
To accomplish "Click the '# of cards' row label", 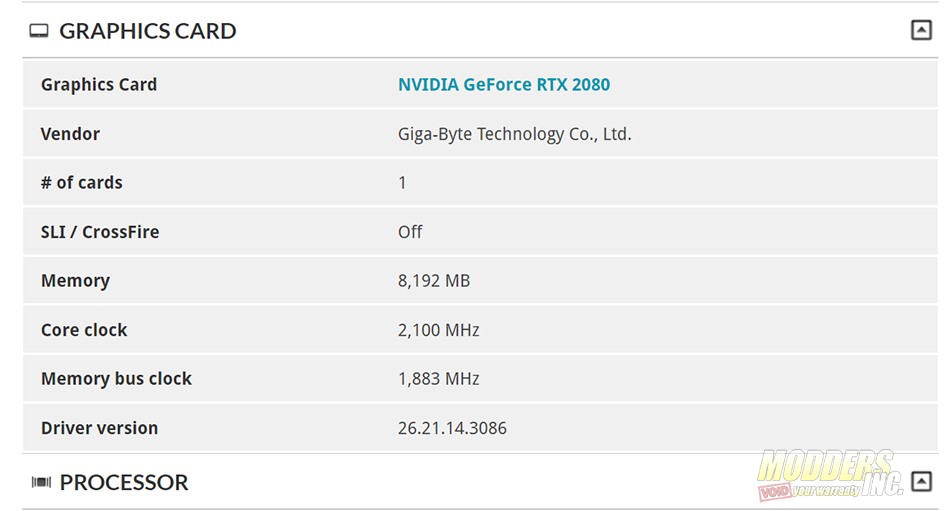I will coord(82,182).
